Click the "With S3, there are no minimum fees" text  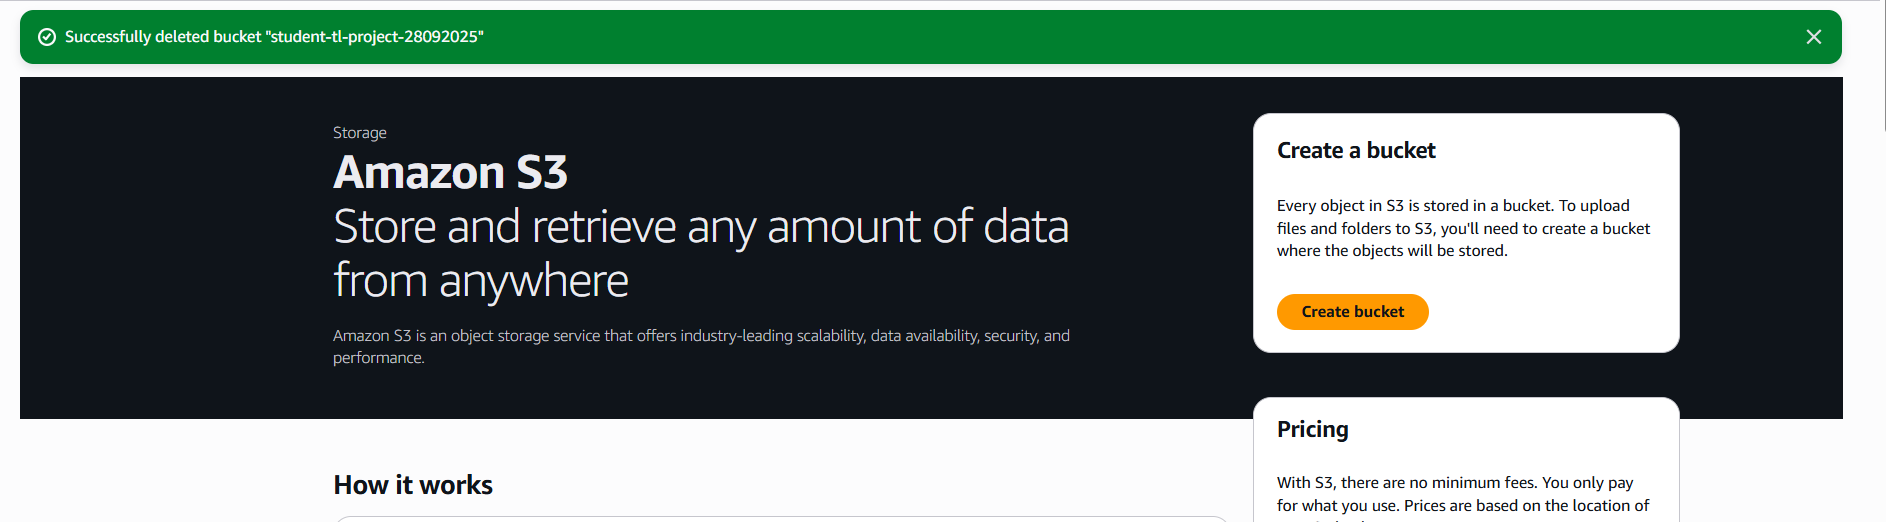1454,483
